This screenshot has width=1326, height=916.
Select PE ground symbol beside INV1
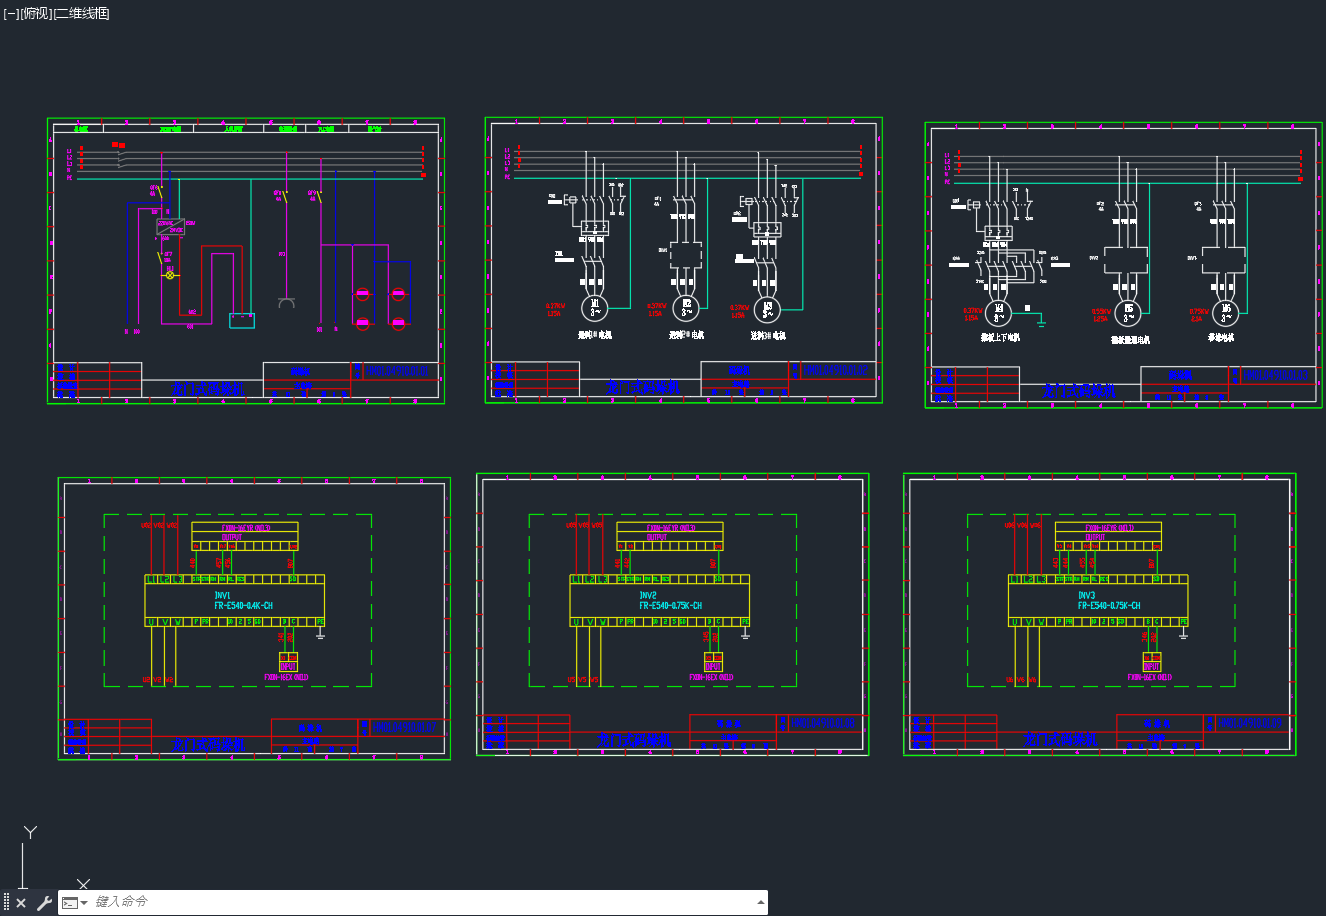tap(321, 633)
